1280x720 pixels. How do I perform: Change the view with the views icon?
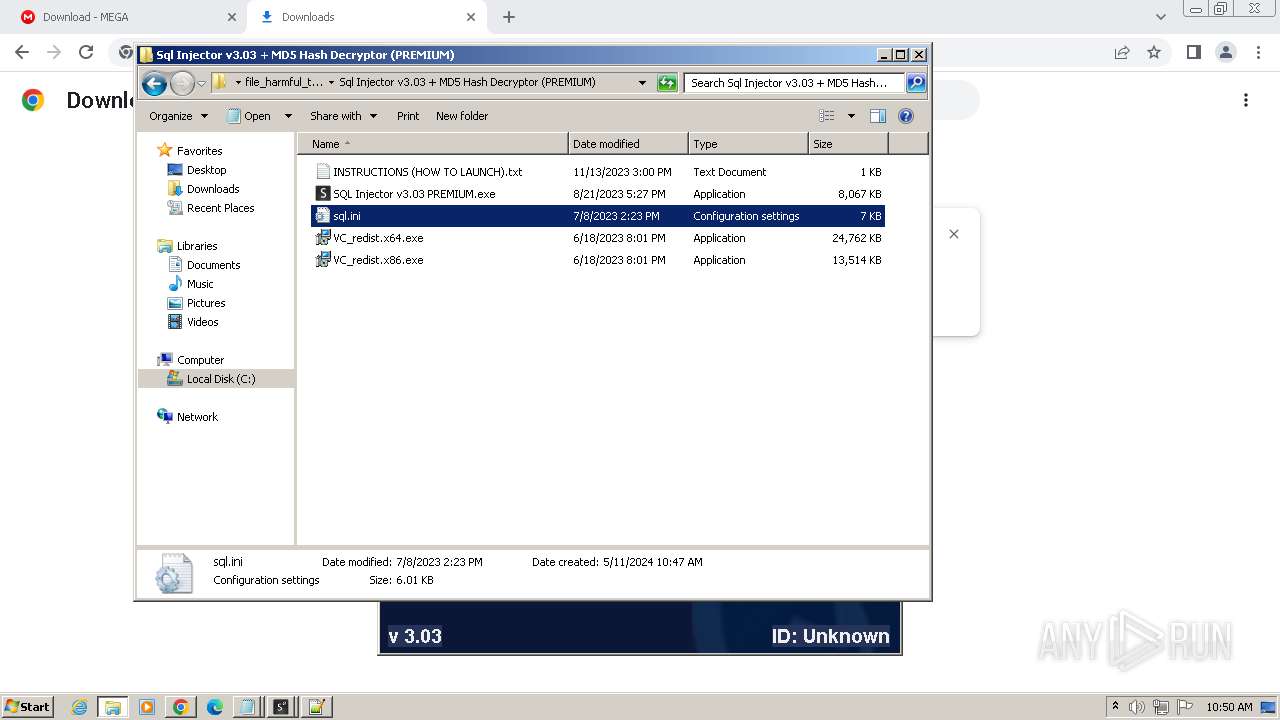point(827,116)
